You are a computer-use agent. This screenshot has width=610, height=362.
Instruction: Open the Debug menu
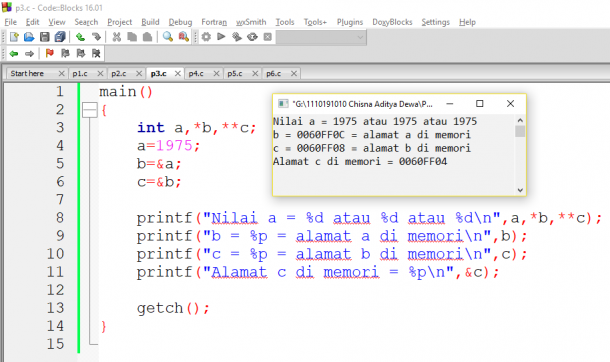(180, 22)
